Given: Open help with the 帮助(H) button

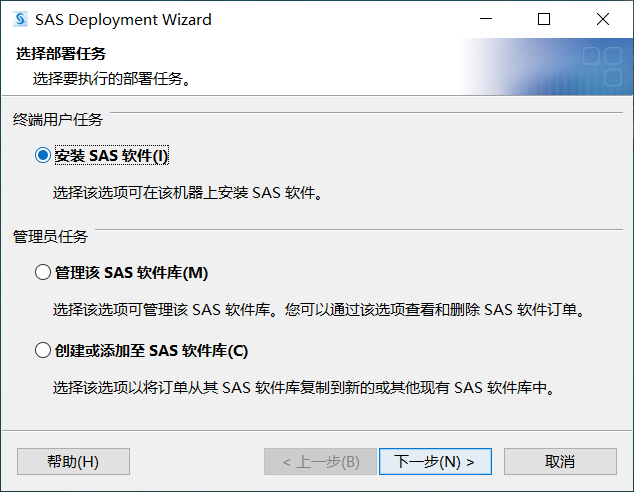Looking at the screenshot, I should click(73, 461).
